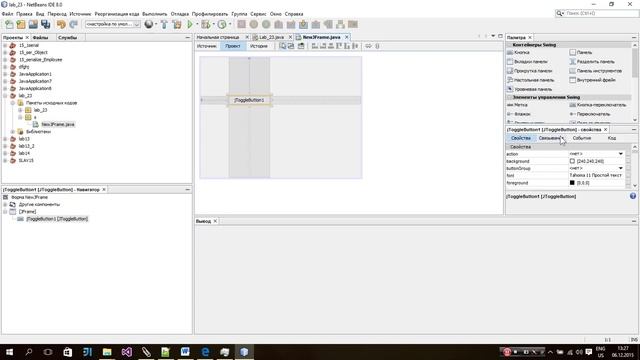Select Кнопка-переключатель in Palette
The width and height of the screenshot is (640, 360).
tap(598, 105)
